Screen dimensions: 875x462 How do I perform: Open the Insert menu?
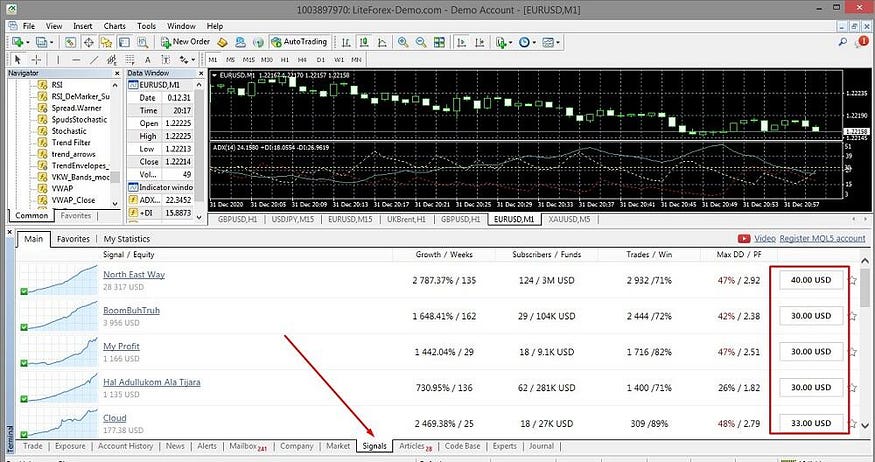[x=83, y=26]
